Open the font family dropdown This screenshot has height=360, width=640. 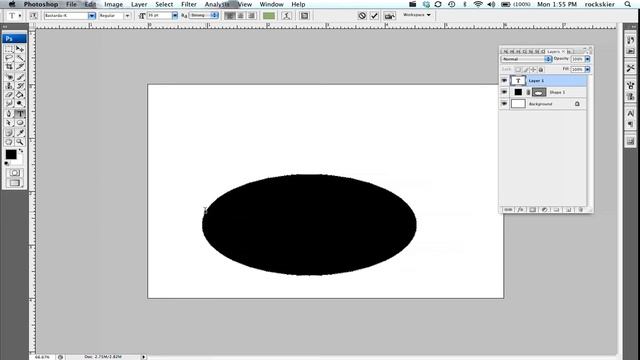(x=92, y=16)
